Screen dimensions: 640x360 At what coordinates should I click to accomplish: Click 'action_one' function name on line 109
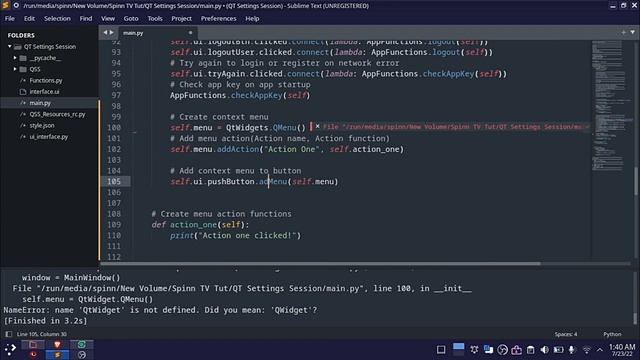point(193,224)
